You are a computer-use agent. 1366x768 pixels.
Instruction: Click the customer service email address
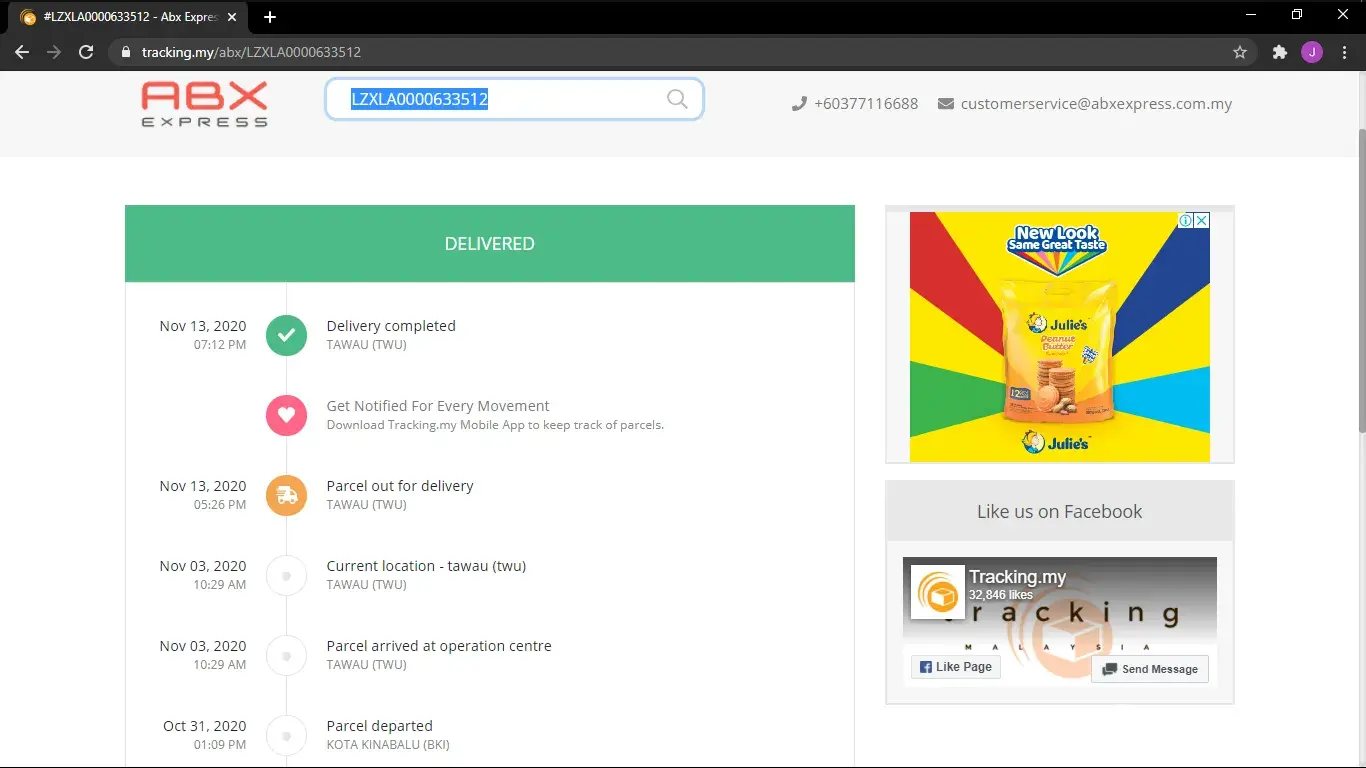pyautogui.click(x=1096, y=104)
